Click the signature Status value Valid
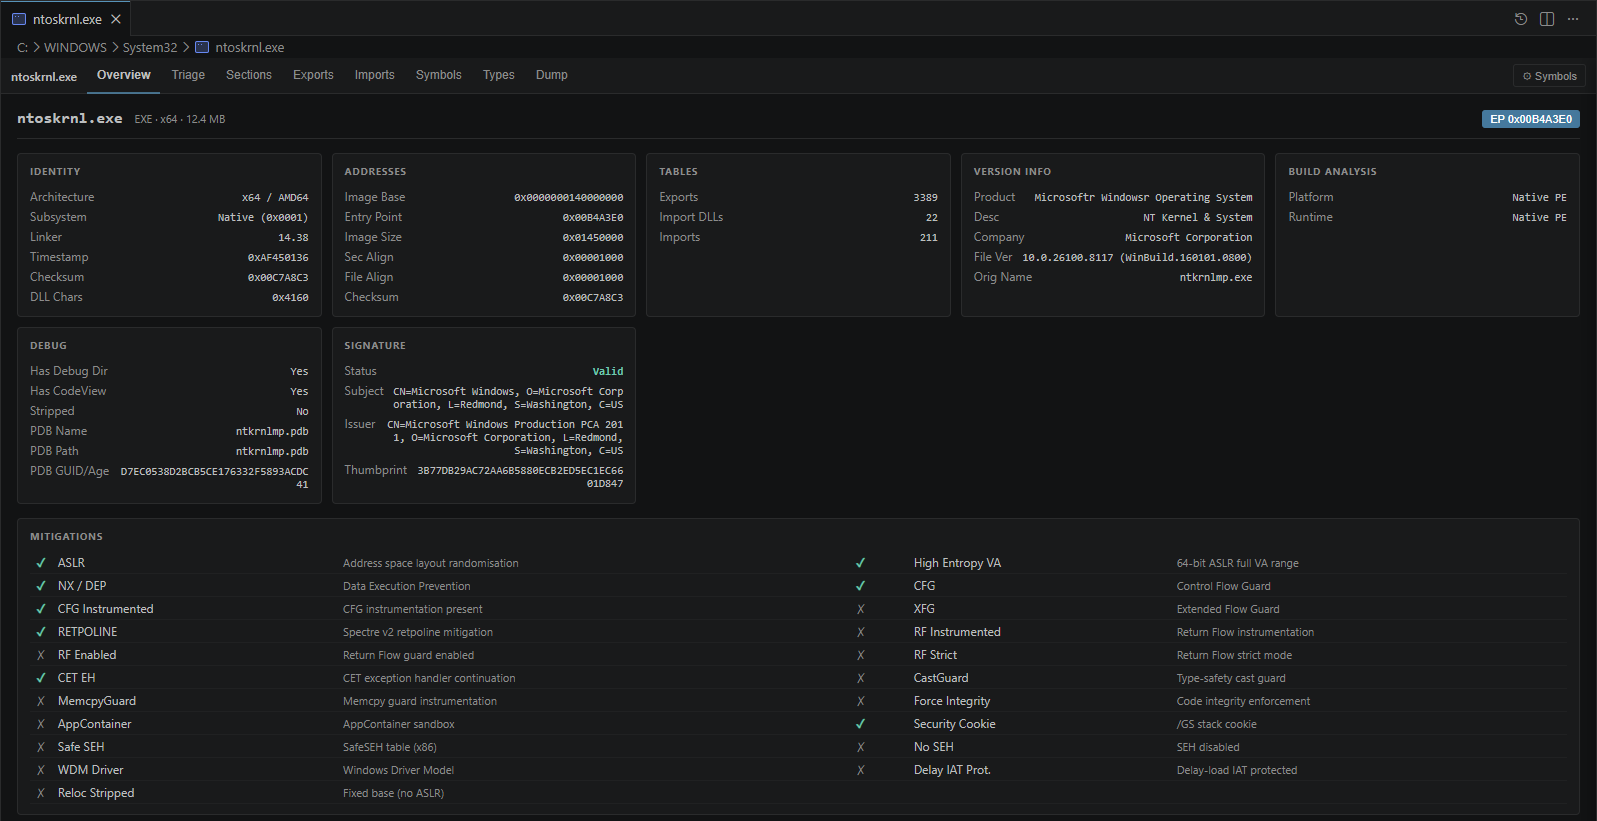Viewport: 1597px width, 821px height. coord(608,372)
